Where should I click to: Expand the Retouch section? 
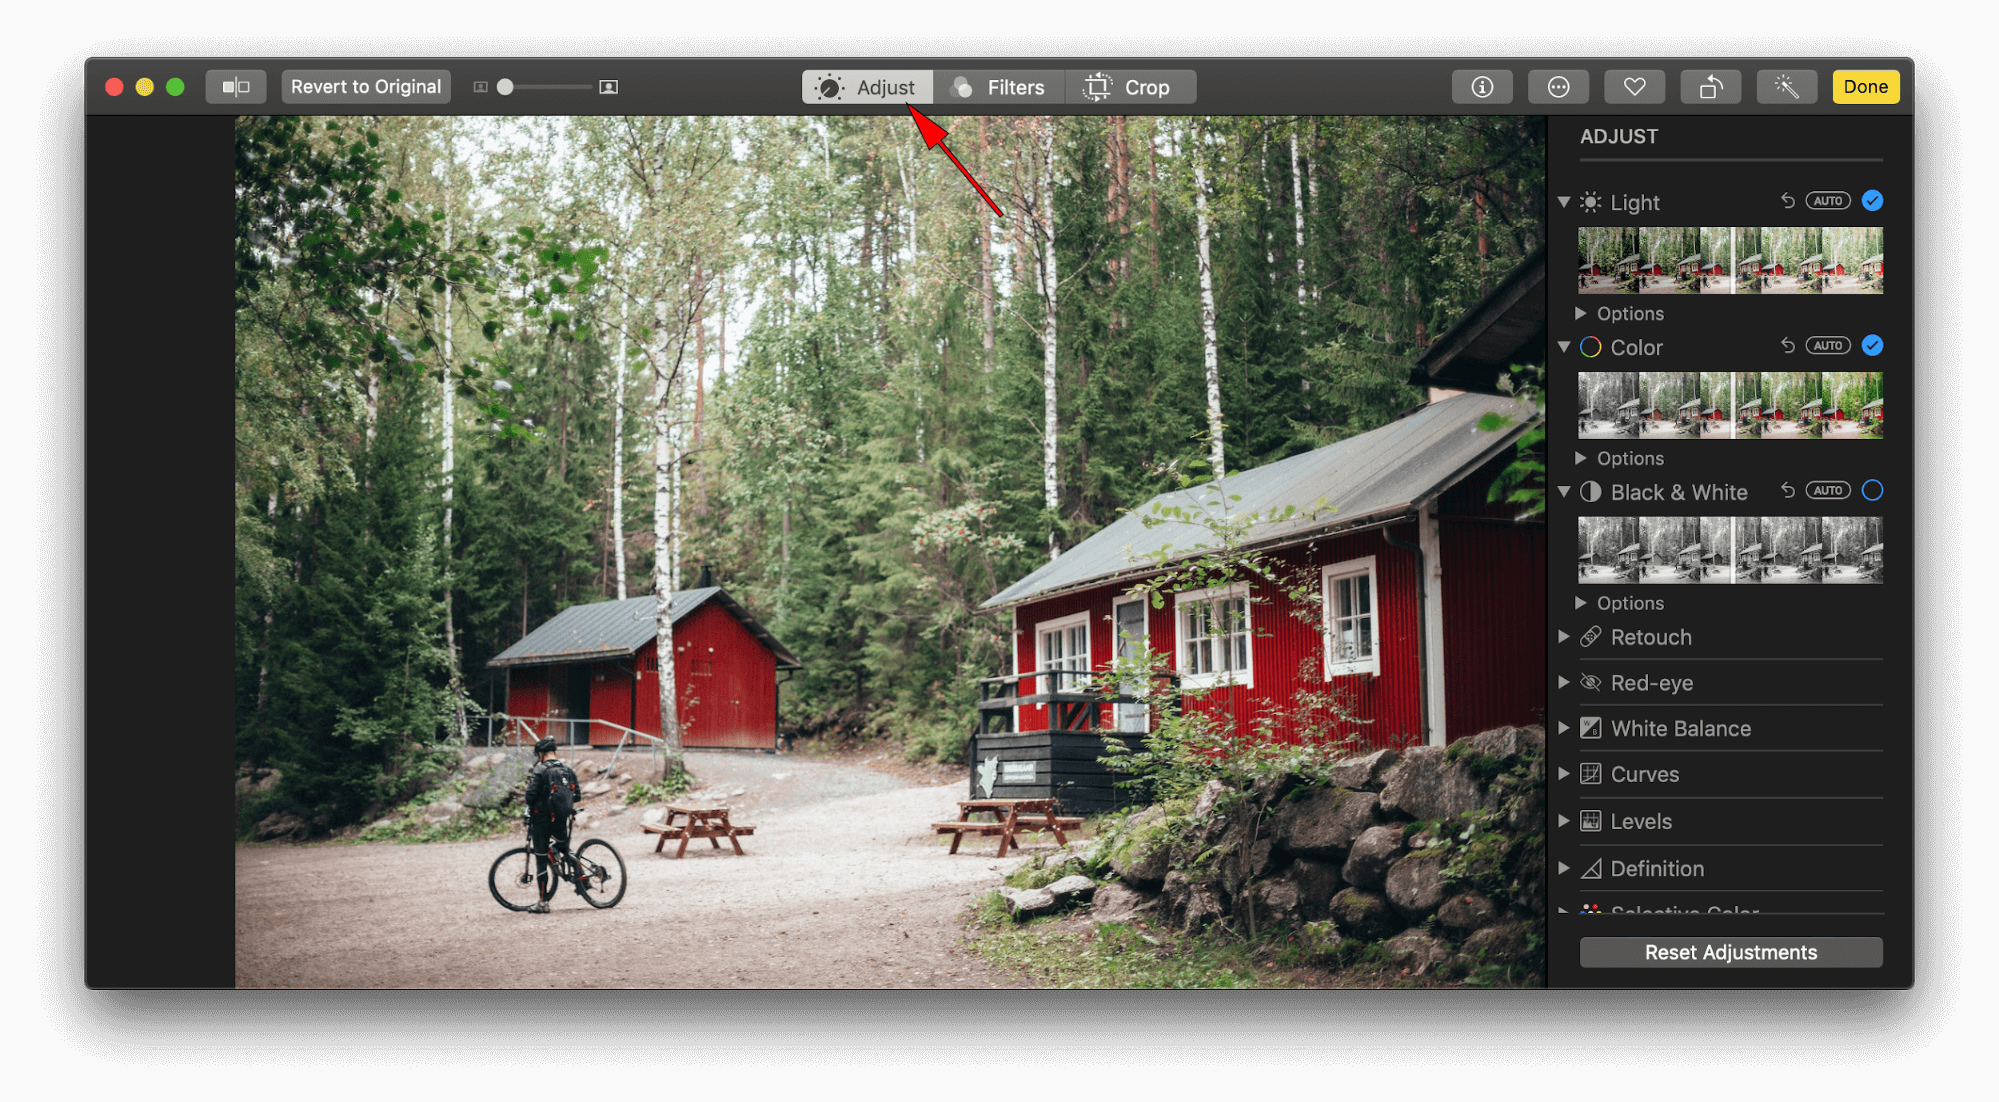point(1564,637)
